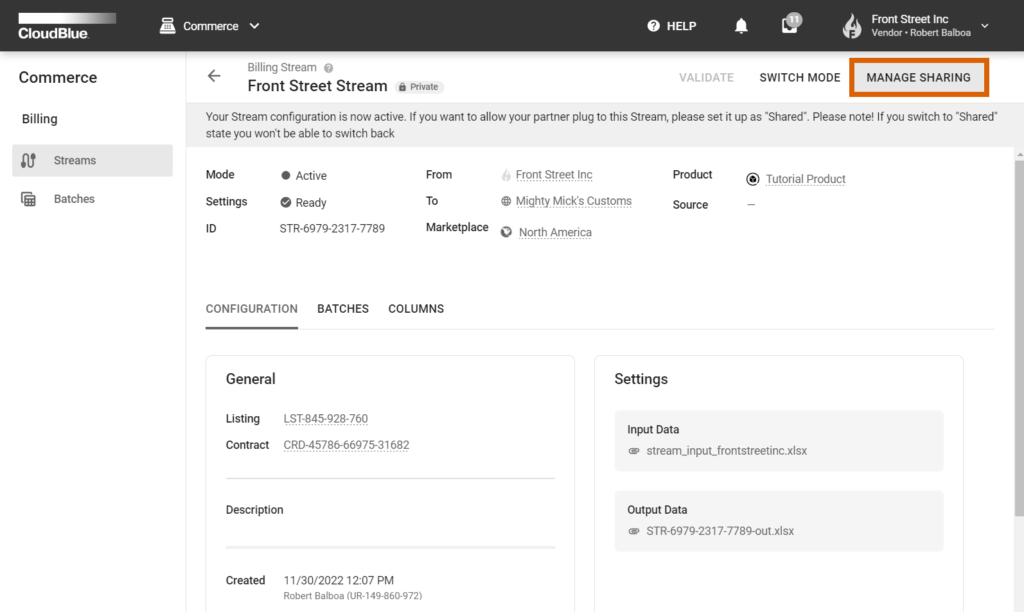1024x612 pixels.
Task: Switch to the CONFIGURATION tab
Action: [x=251, y=309]
